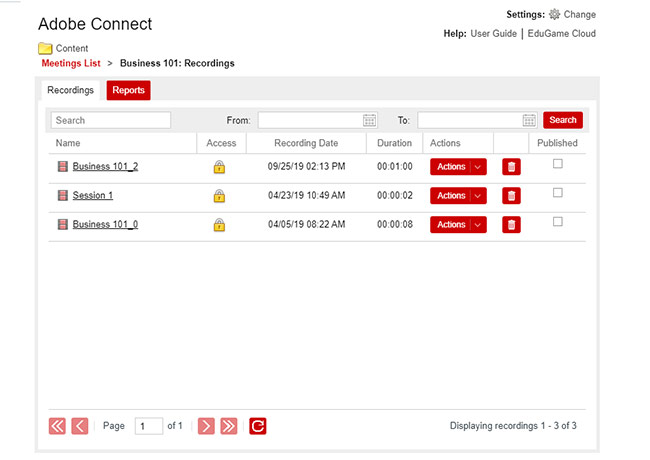Delete the Business 101_2 recording via trash icon
The height and width of the screenshot is (460, 650).
pos(511,167)
